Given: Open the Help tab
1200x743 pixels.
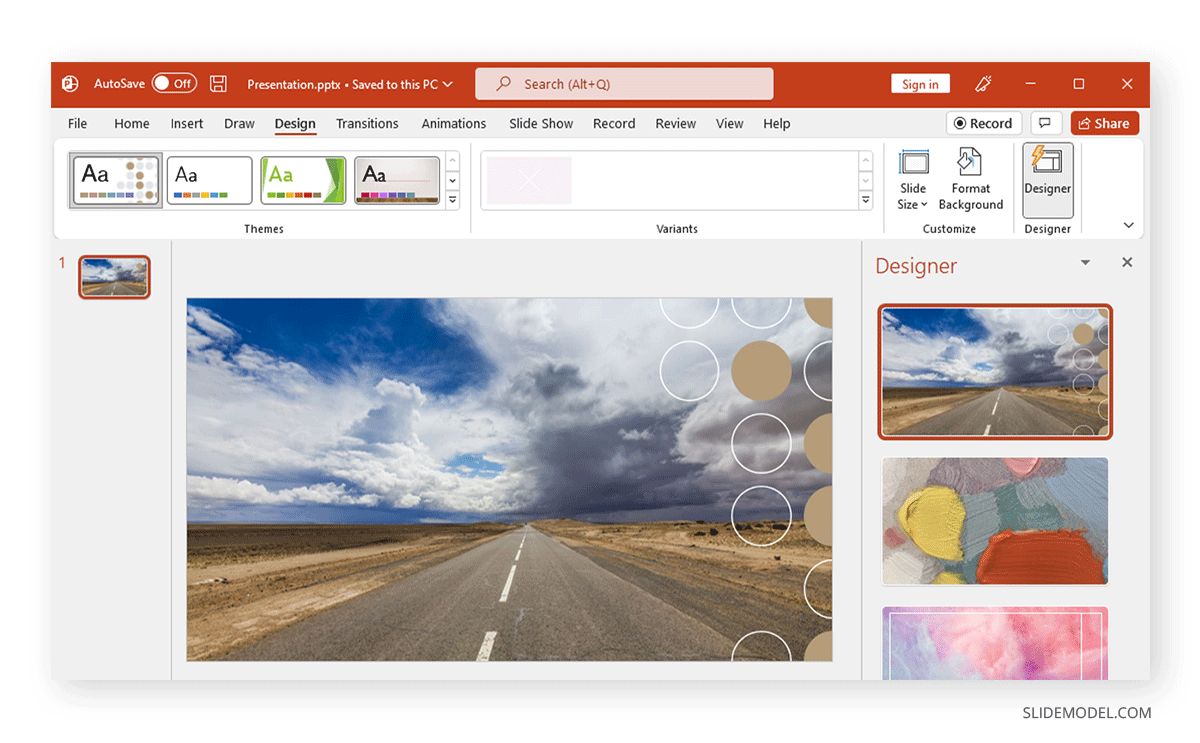Looking at the screenshot, I should tap(777, 123).
